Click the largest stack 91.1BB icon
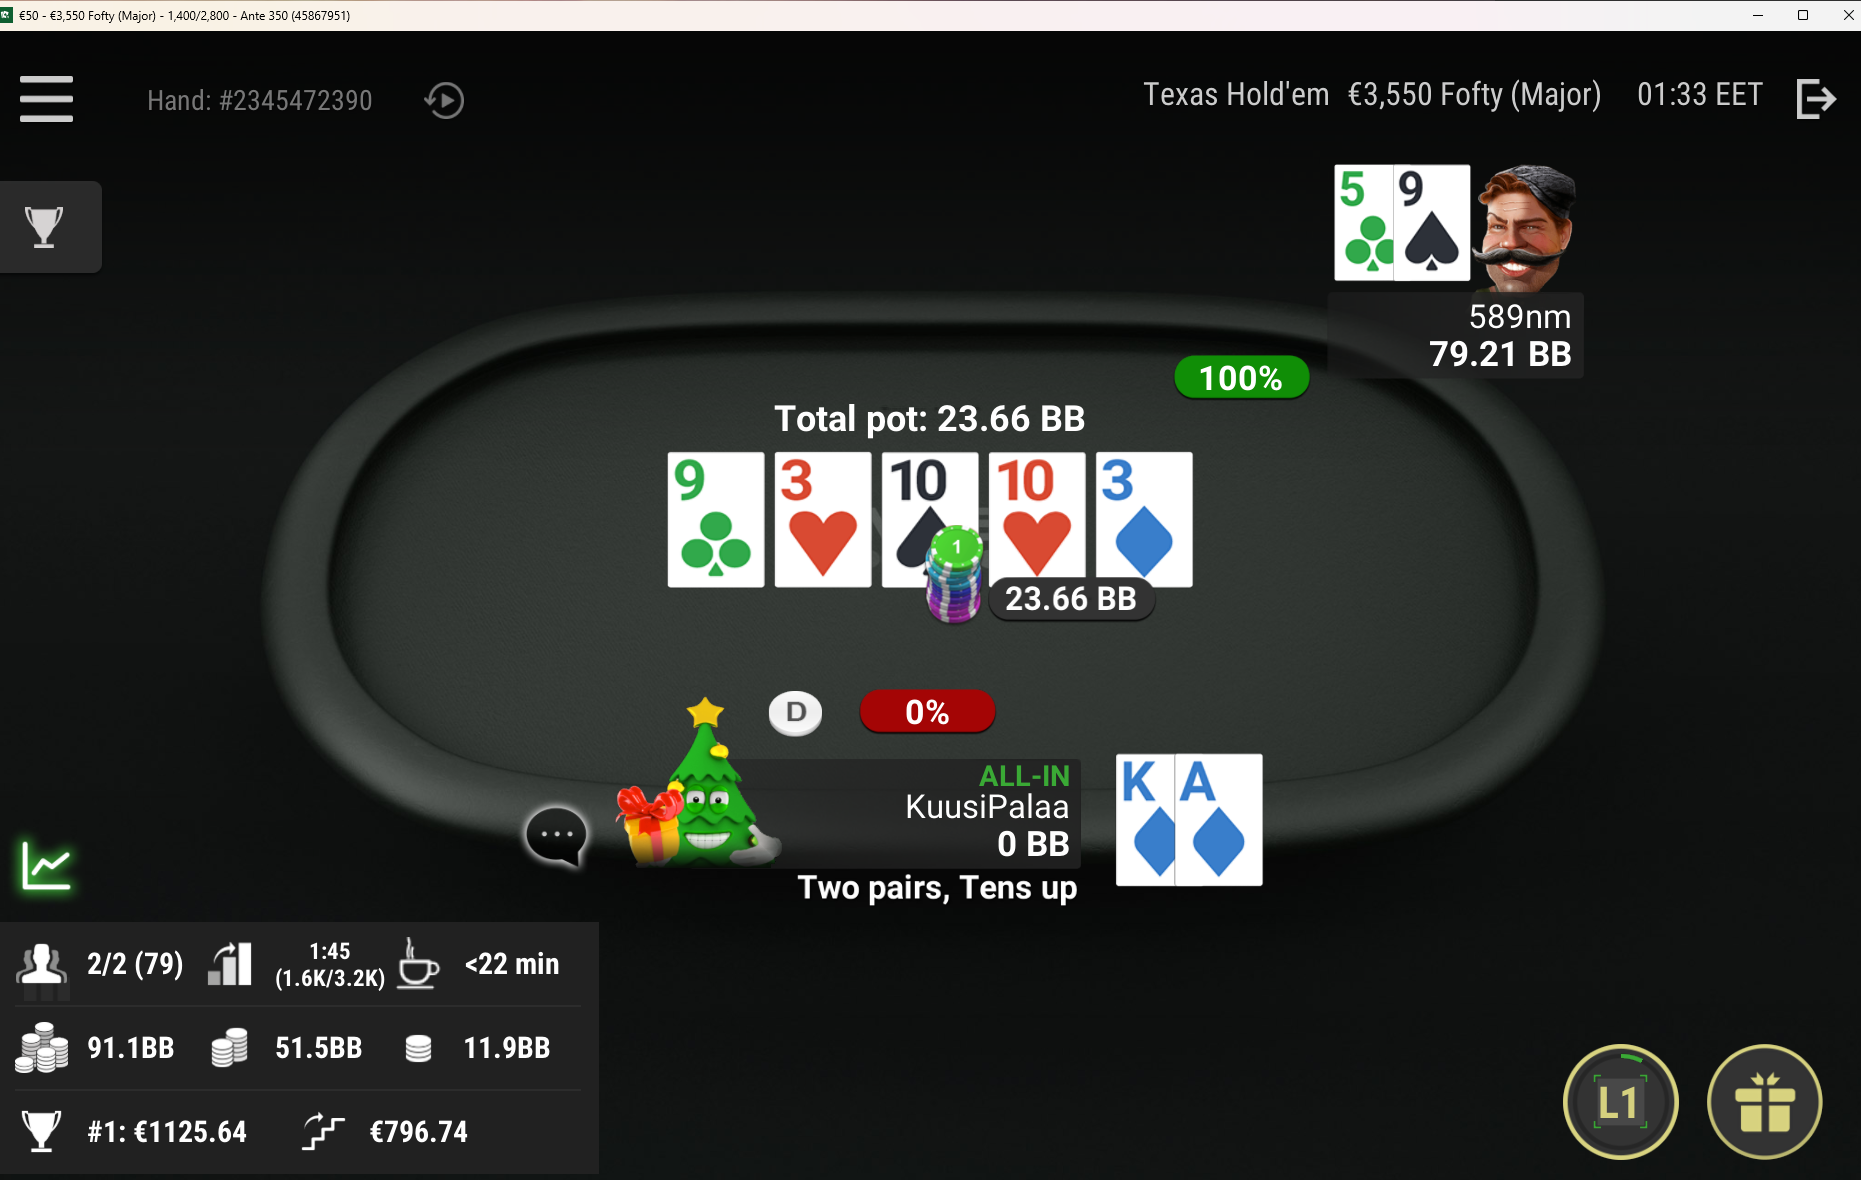The height and width of the screenshot is (1180, 1861). pos(41,1047)
